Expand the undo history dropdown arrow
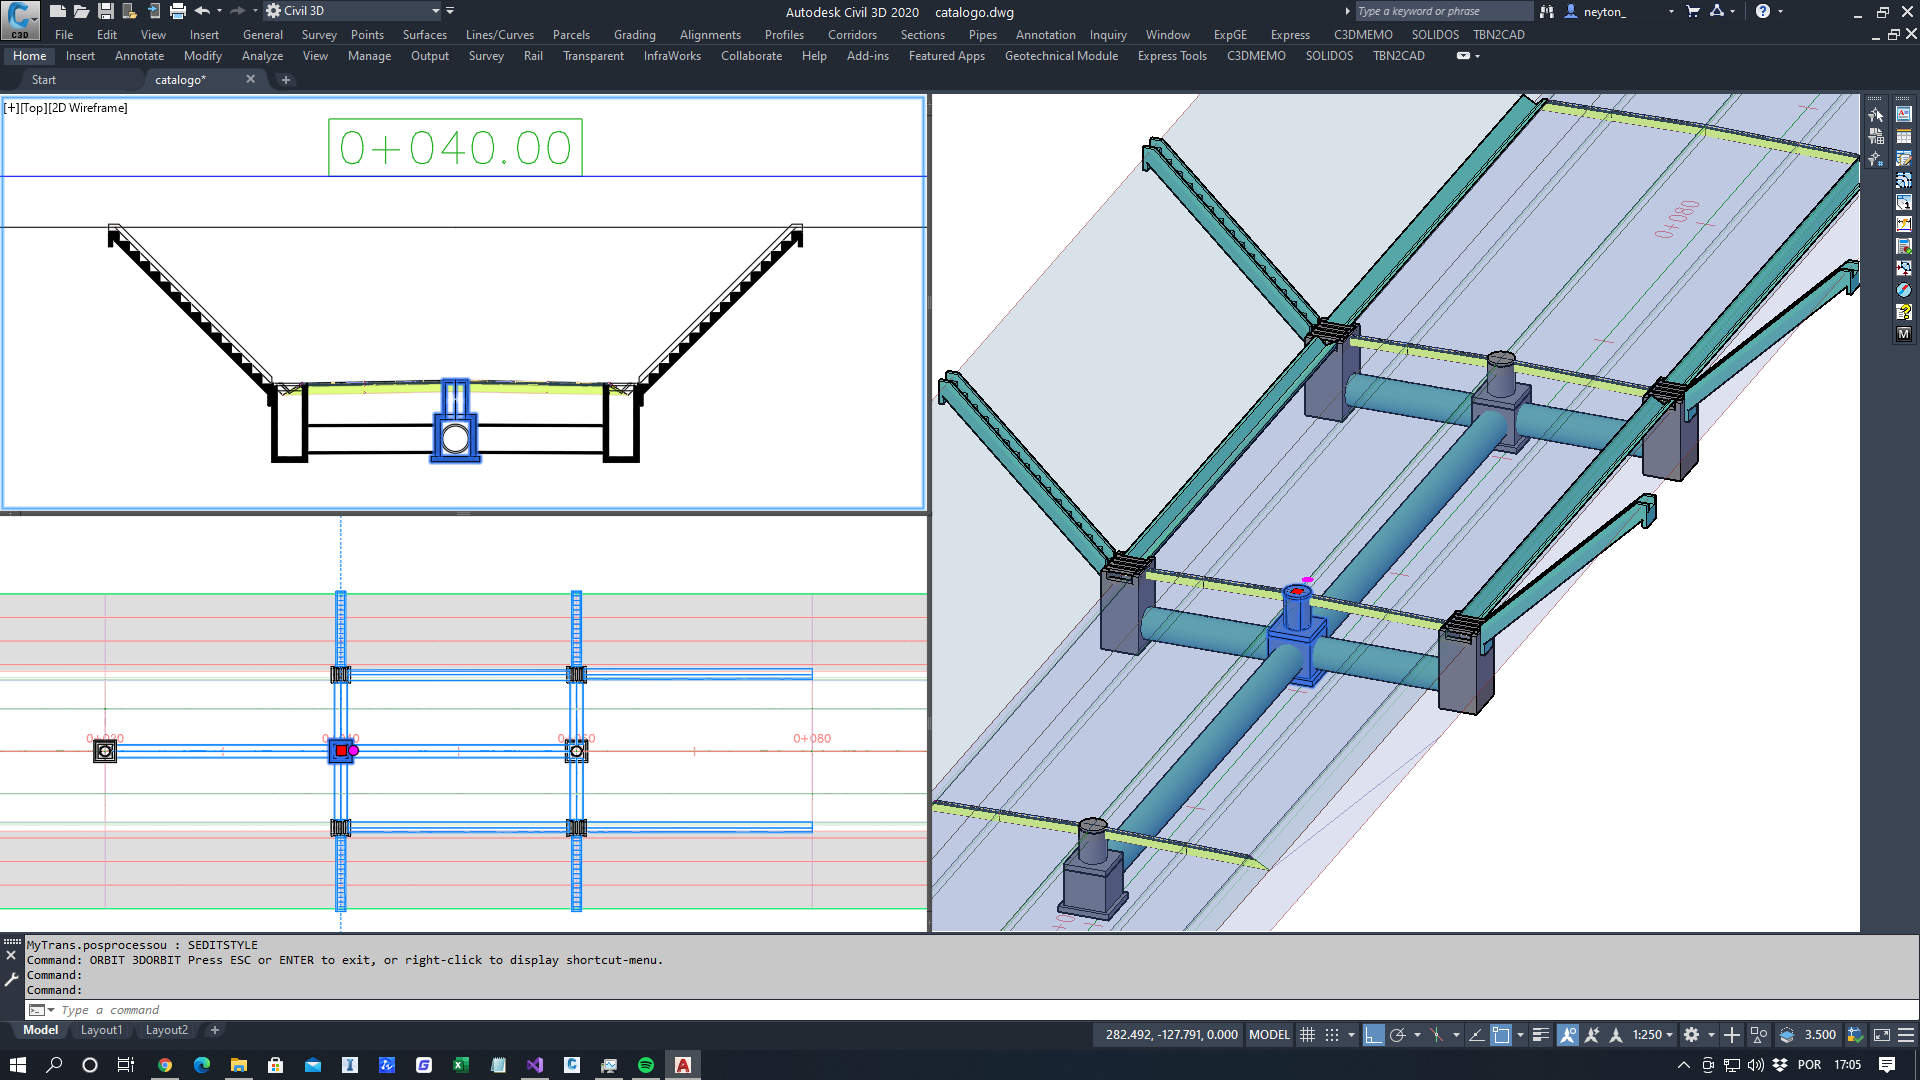 (219, 11)
